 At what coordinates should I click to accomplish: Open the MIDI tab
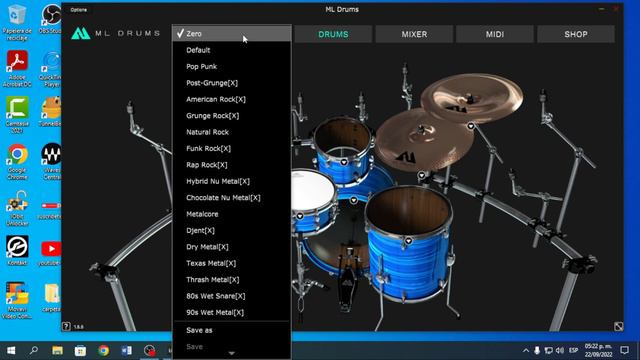495,34
